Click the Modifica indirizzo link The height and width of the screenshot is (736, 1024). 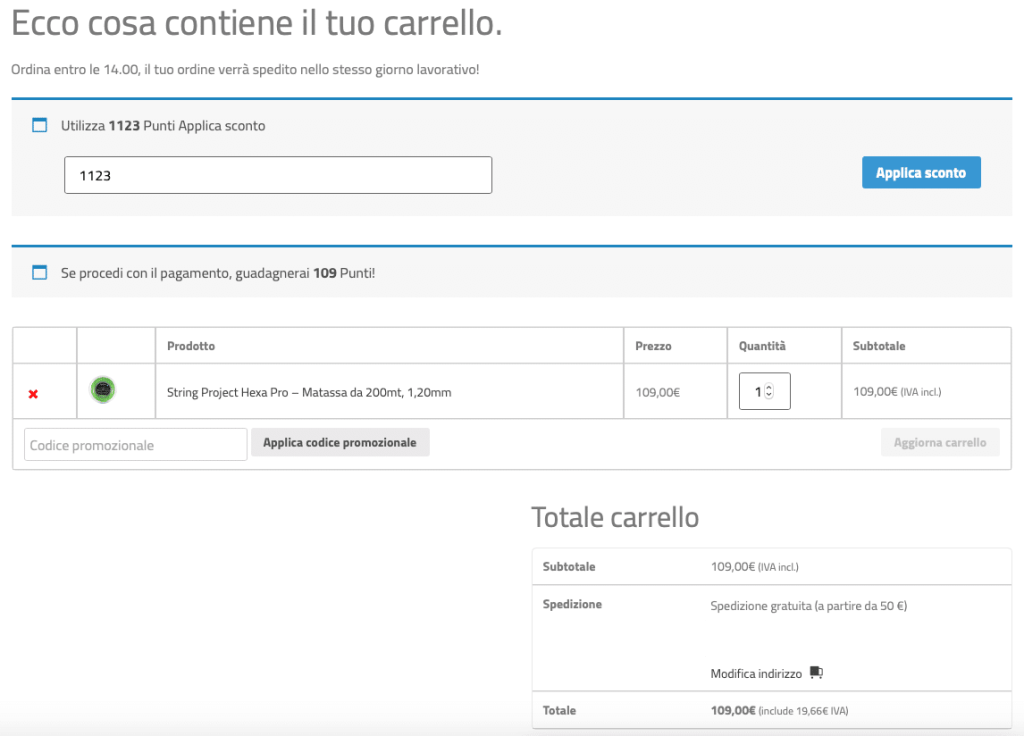coord(756,673)
